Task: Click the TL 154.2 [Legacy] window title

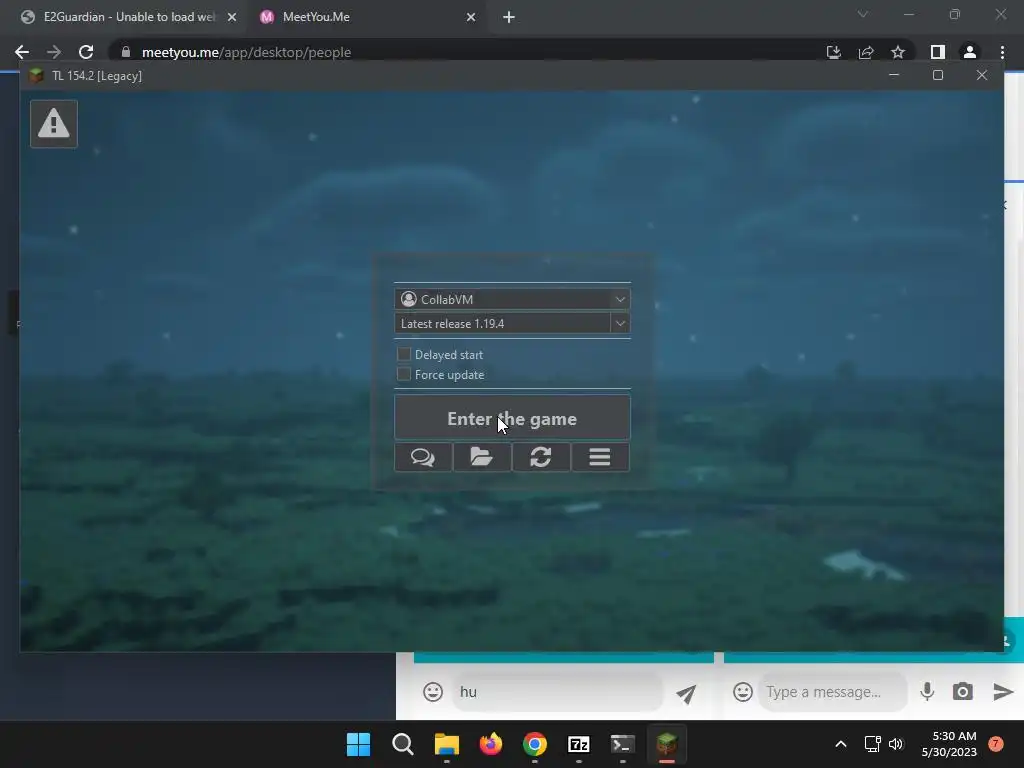Action: (x=97, y=76)
